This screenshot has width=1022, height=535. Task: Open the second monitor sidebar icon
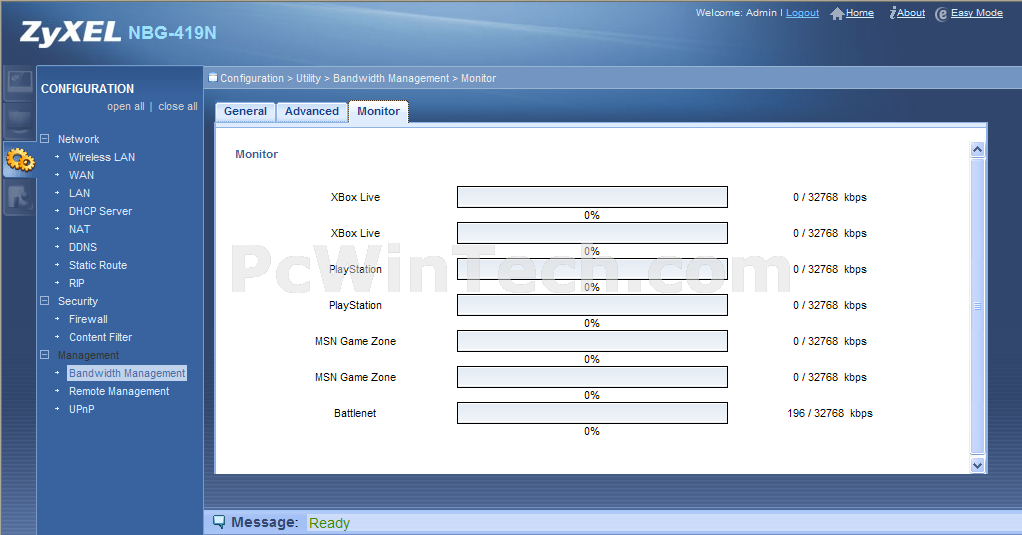pos(19,121)
